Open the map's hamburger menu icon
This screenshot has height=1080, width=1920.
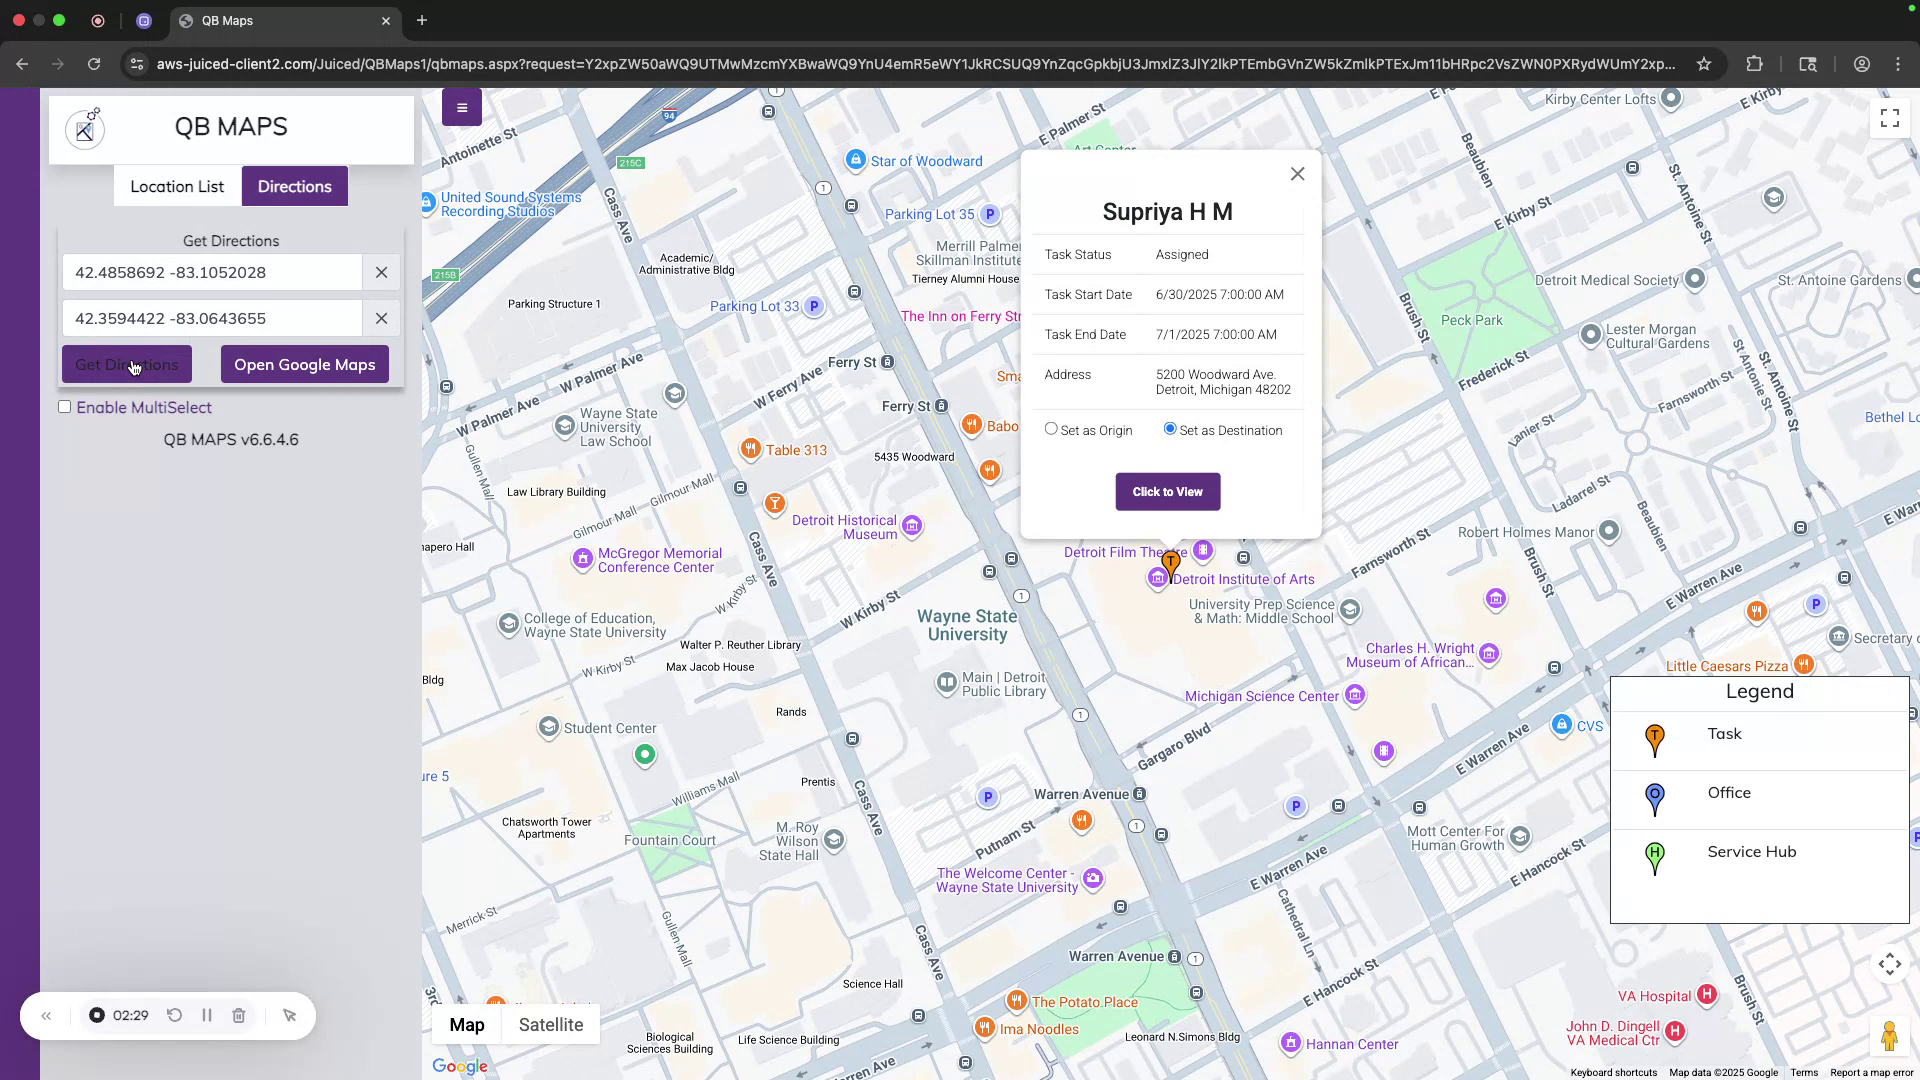(x=461, y=107)
